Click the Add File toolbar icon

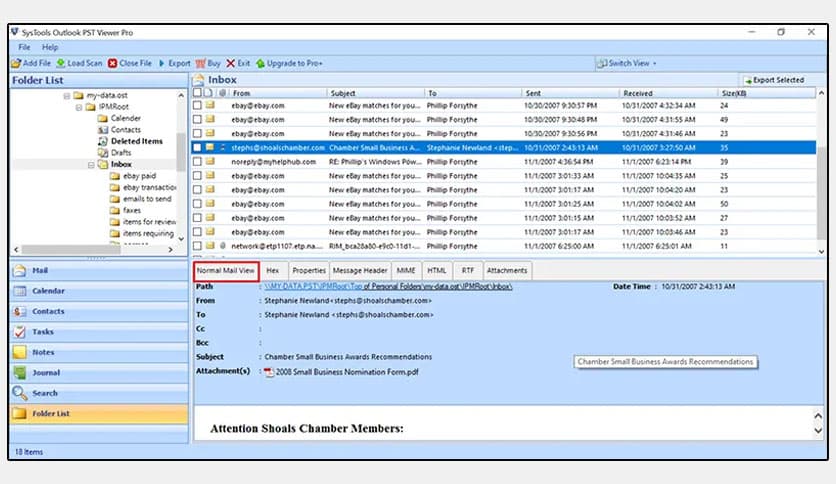pyautogui.click(x=17, y=63)
